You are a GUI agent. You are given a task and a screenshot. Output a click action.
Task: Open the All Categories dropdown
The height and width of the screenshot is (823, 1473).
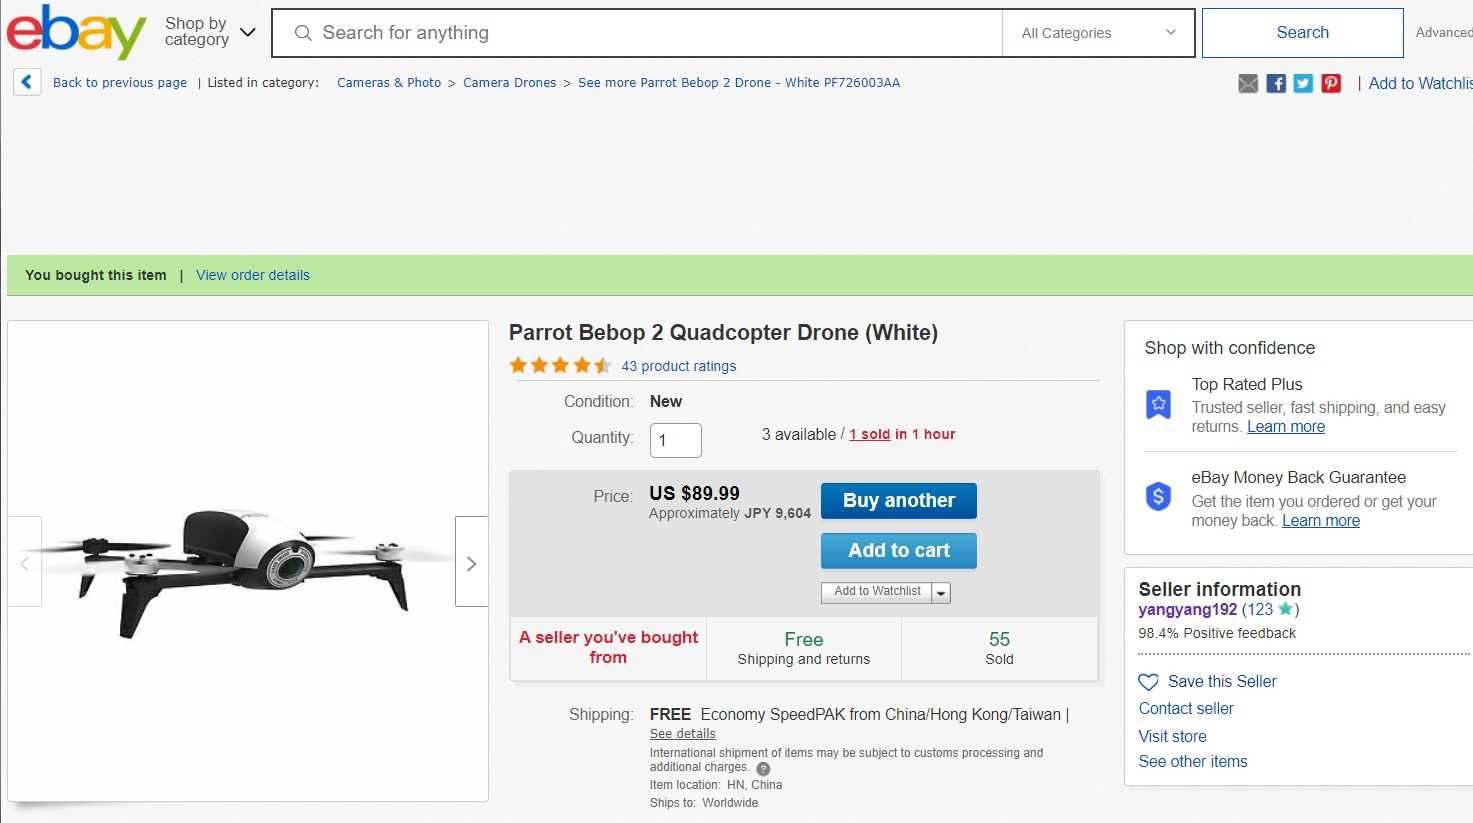click(1097, 33)
